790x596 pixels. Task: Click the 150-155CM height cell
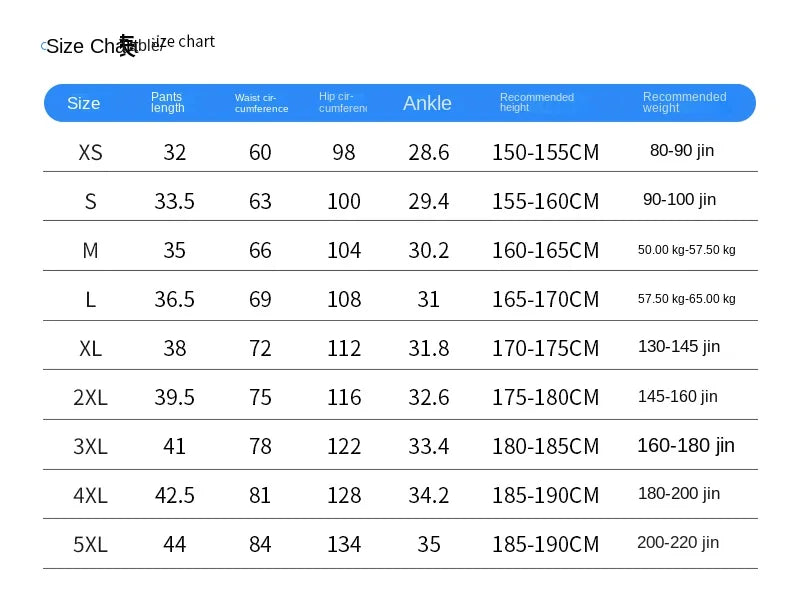[x=545, y=152]
